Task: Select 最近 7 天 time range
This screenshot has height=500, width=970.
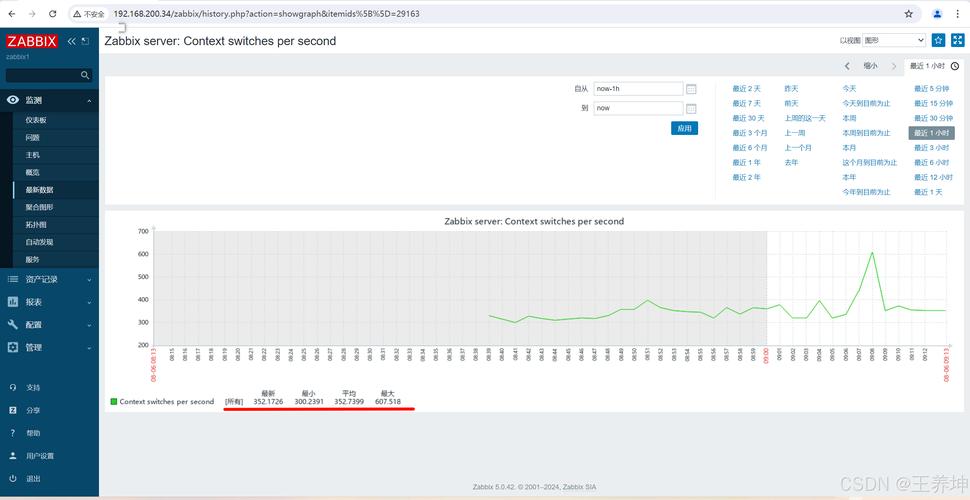Action: pos(746,103)
